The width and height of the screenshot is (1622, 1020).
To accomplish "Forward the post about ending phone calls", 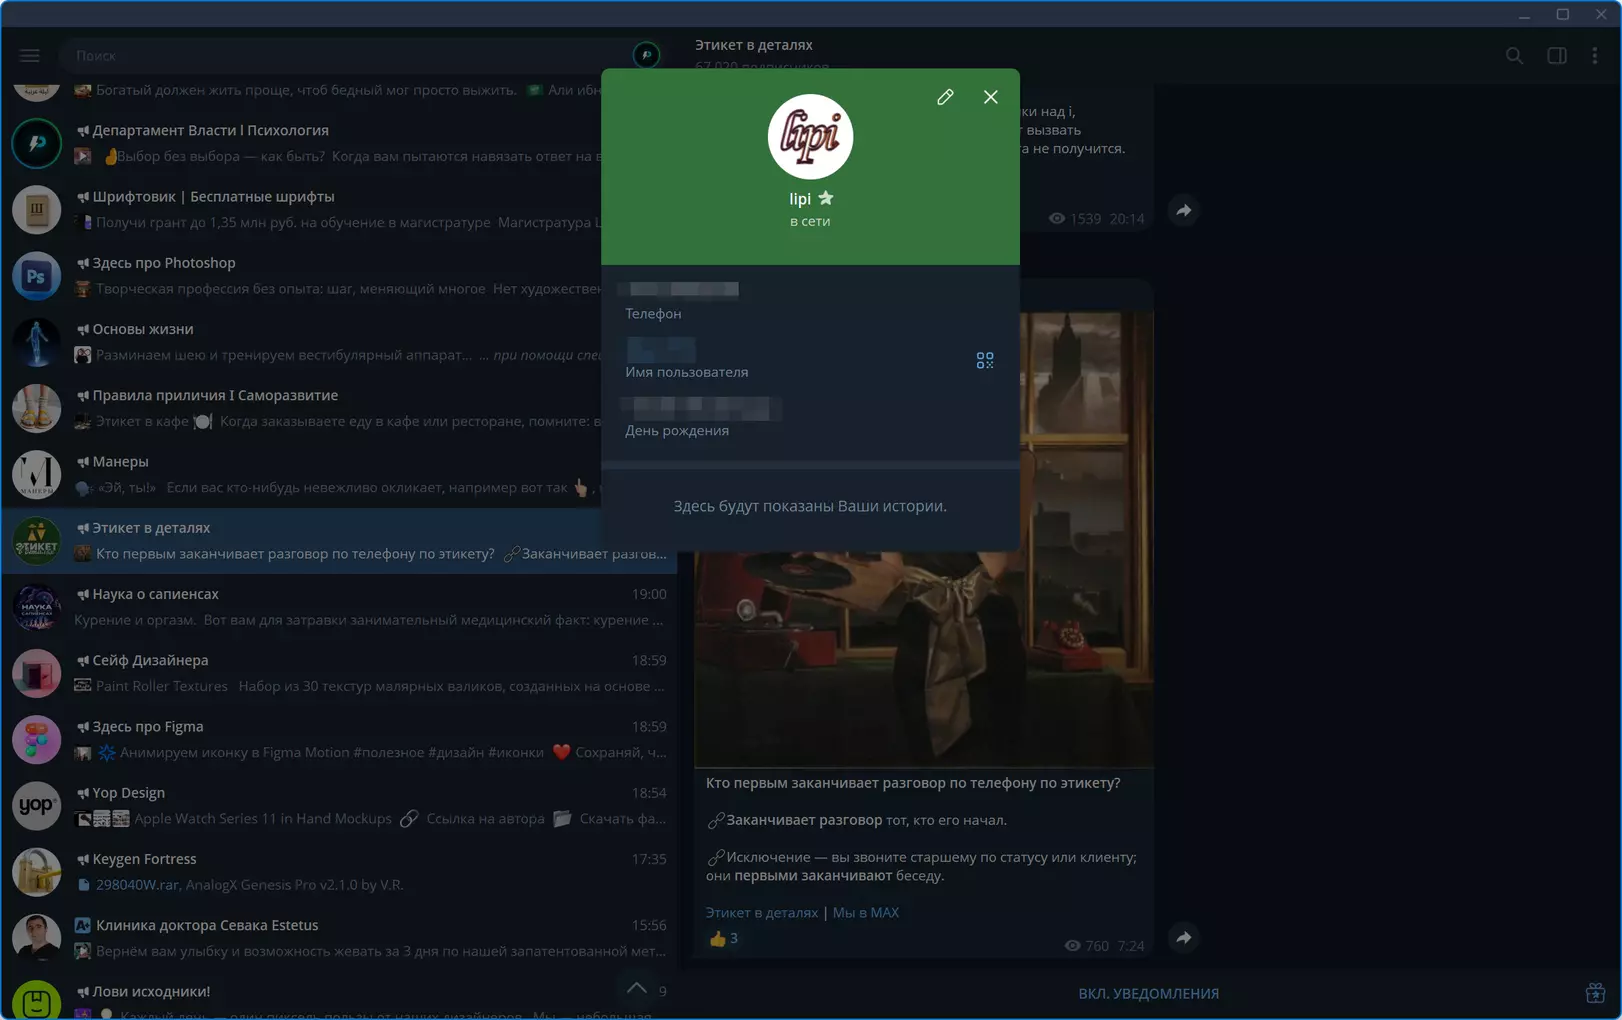I will pyautogui.click(x=1183, y=938).
